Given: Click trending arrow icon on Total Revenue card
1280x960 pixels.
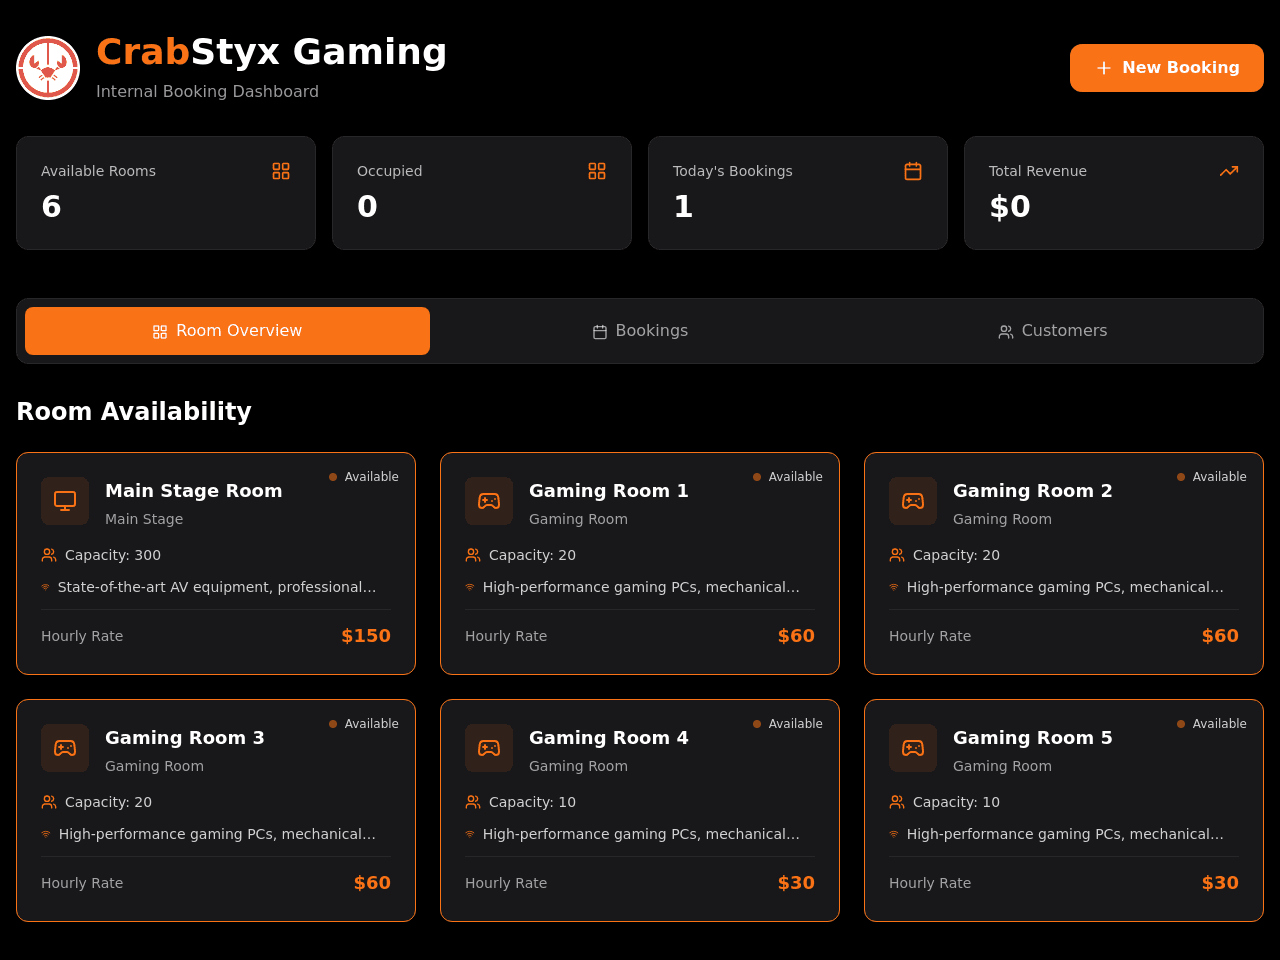Looking at the screenshot, I should point(1229,171).
